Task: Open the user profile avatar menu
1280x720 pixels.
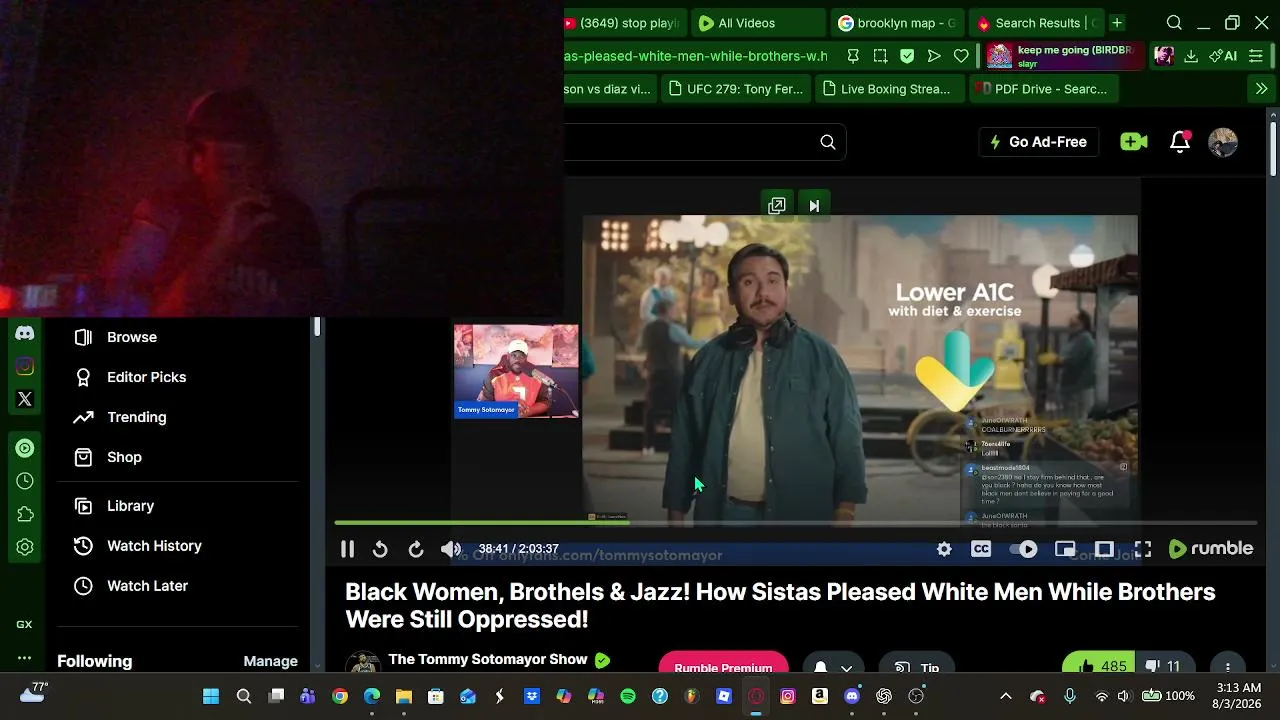Action: (1223, 142)
